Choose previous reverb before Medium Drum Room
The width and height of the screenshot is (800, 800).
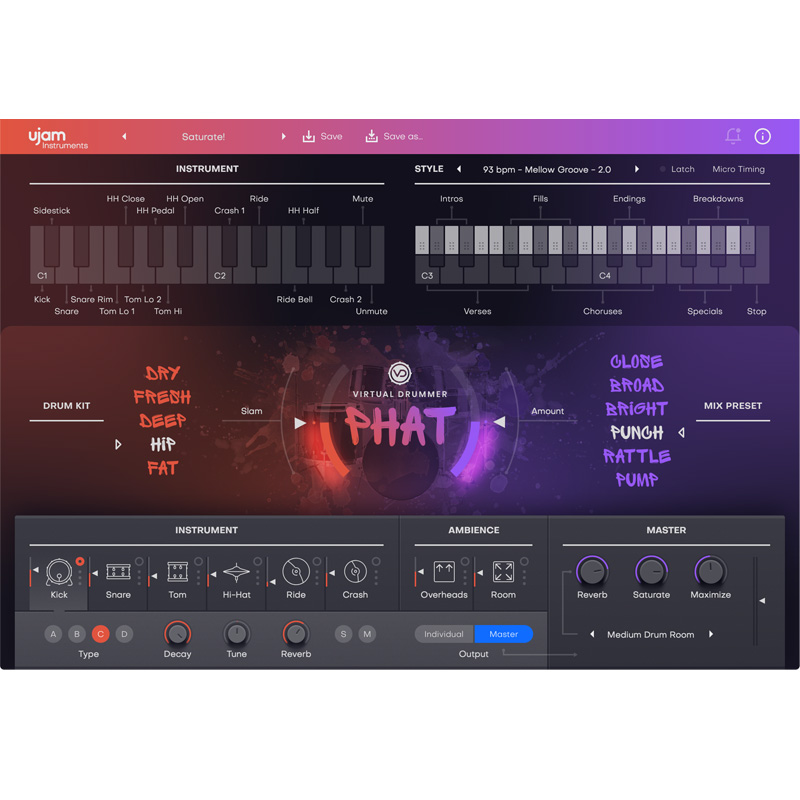point(592,634)
